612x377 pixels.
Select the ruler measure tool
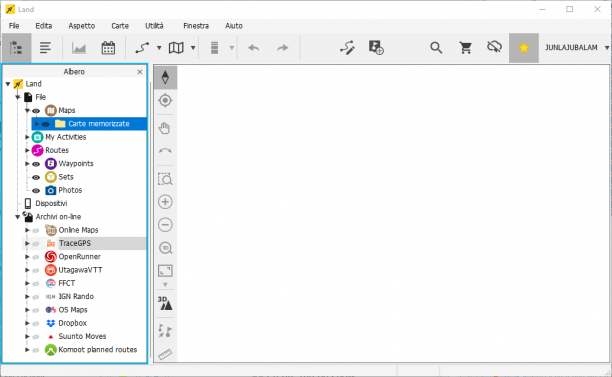tap(165, 354)
